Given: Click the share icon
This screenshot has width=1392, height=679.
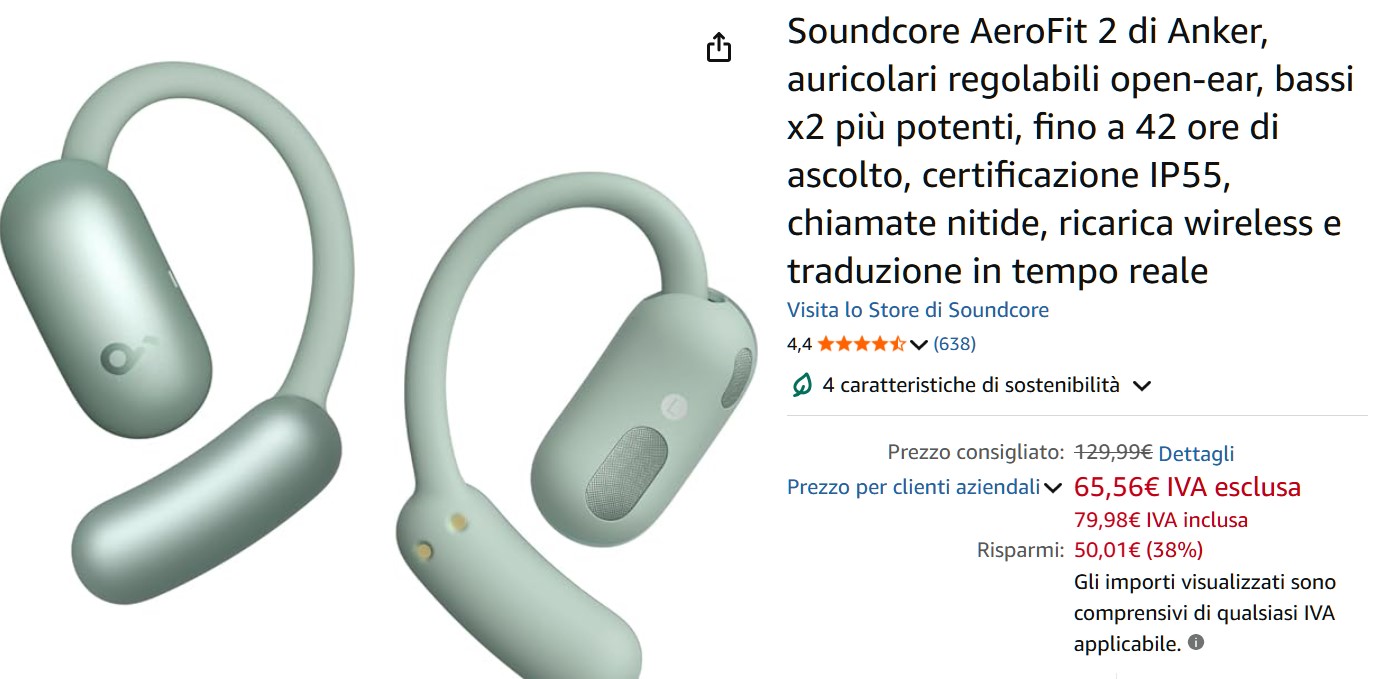Looking at the screenshot, I should click(718, 47).
